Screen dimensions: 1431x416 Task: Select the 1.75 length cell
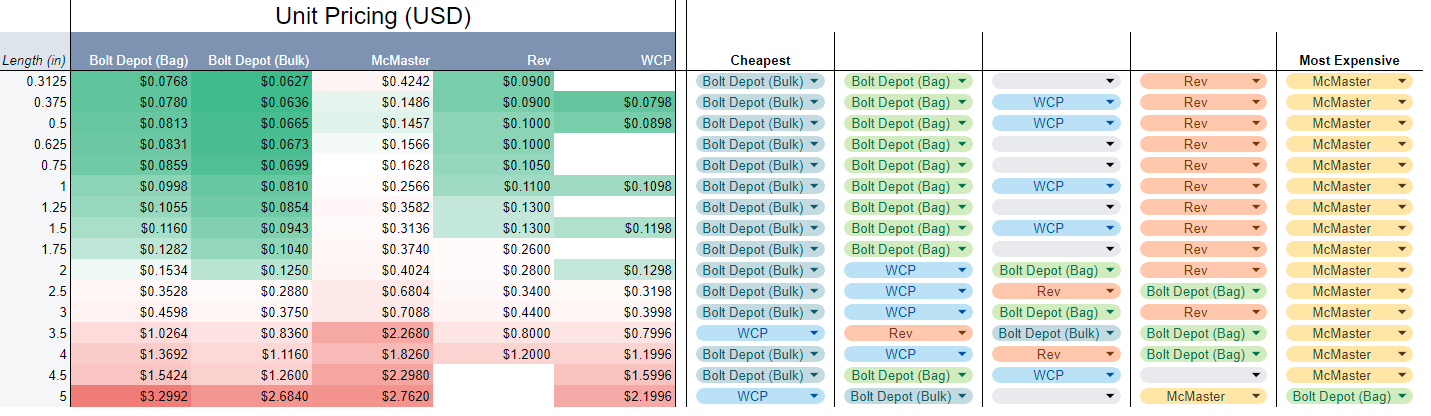[35, 249]
